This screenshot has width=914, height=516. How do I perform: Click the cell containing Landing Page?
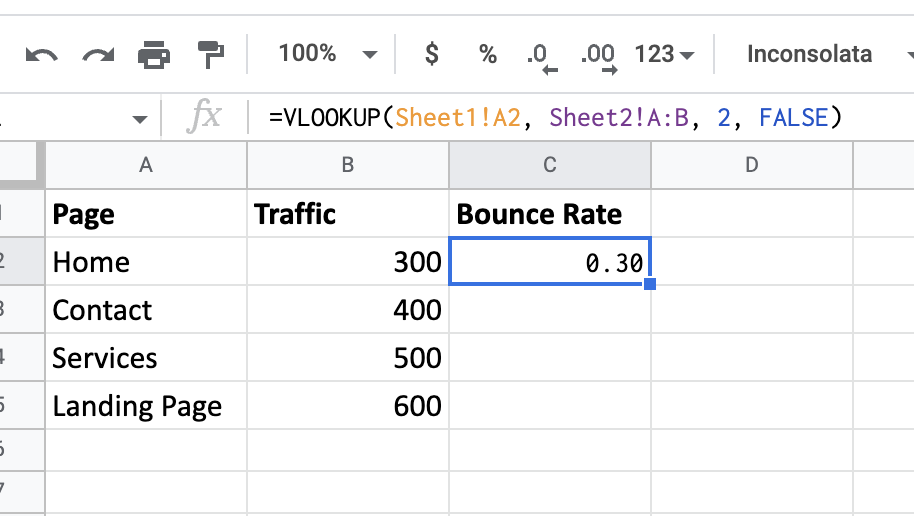point(138,406)
